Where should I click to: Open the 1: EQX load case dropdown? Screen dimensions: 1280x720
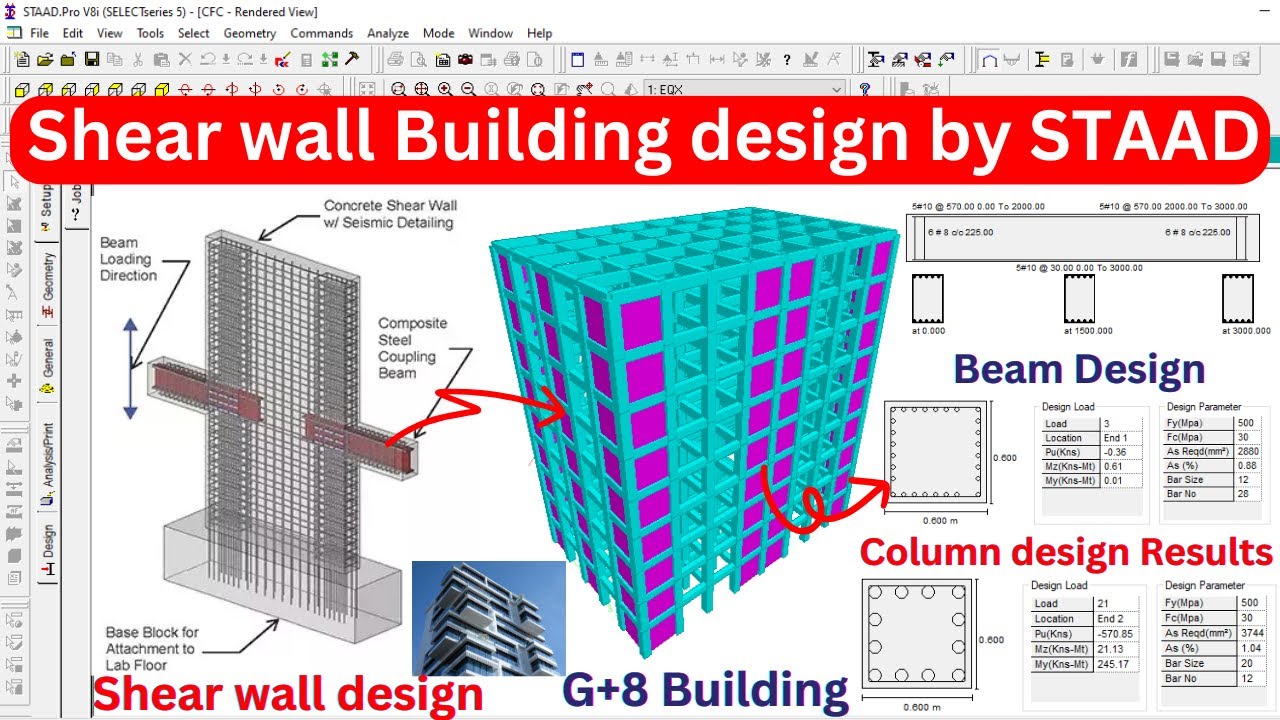tap(745, 89)
